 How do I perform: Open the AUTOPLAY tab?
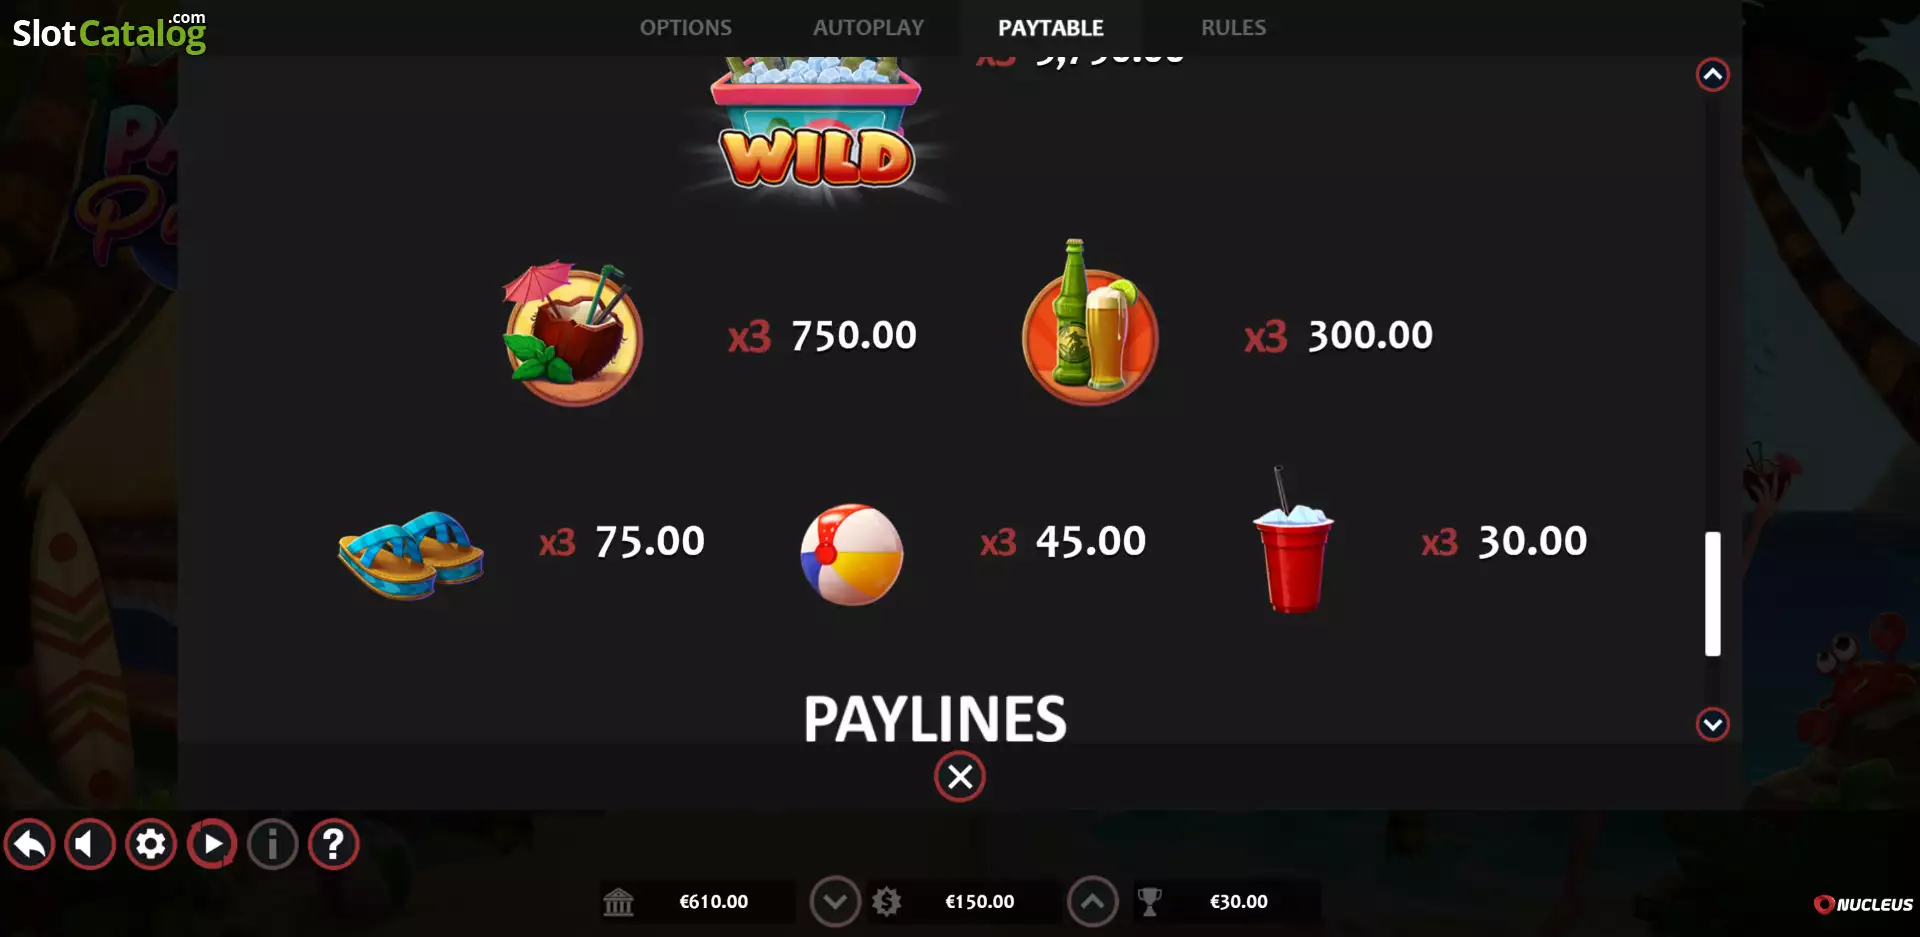click(x=869, y=28)
